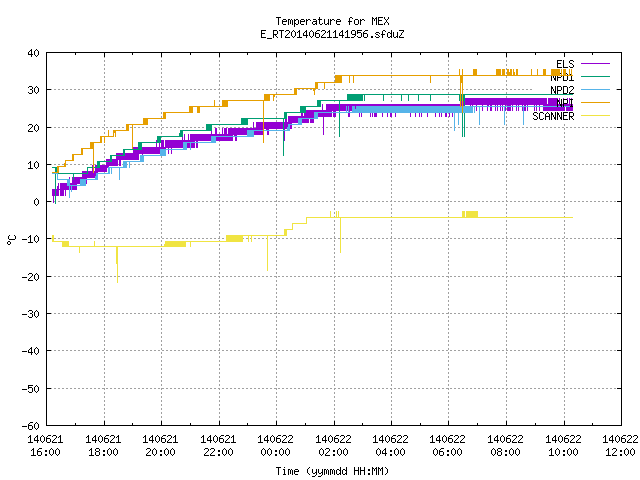The image size is (640, 480).
Task: Click the blue NPD2 legend line sample
Action: (595, 89)
